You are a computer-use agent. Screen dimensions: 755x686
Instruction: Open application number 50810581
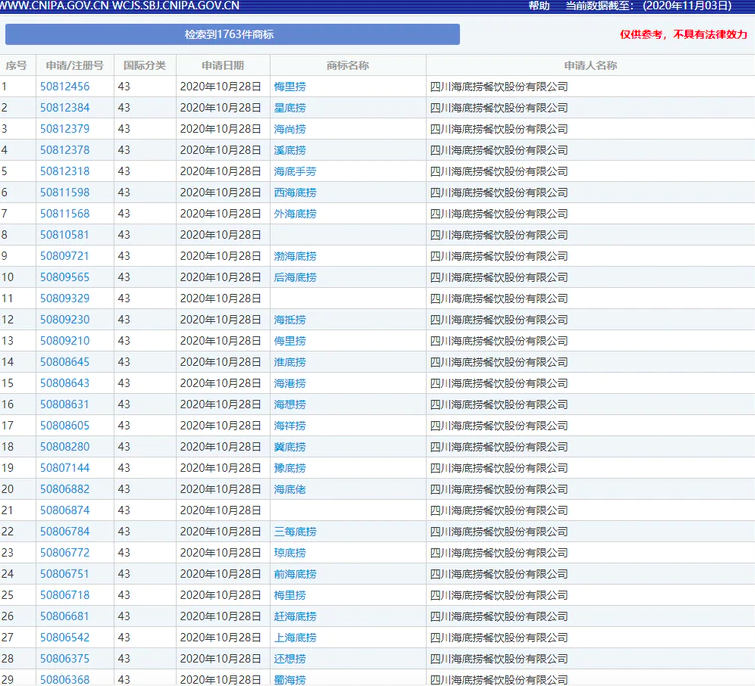[x=65, y=235]
